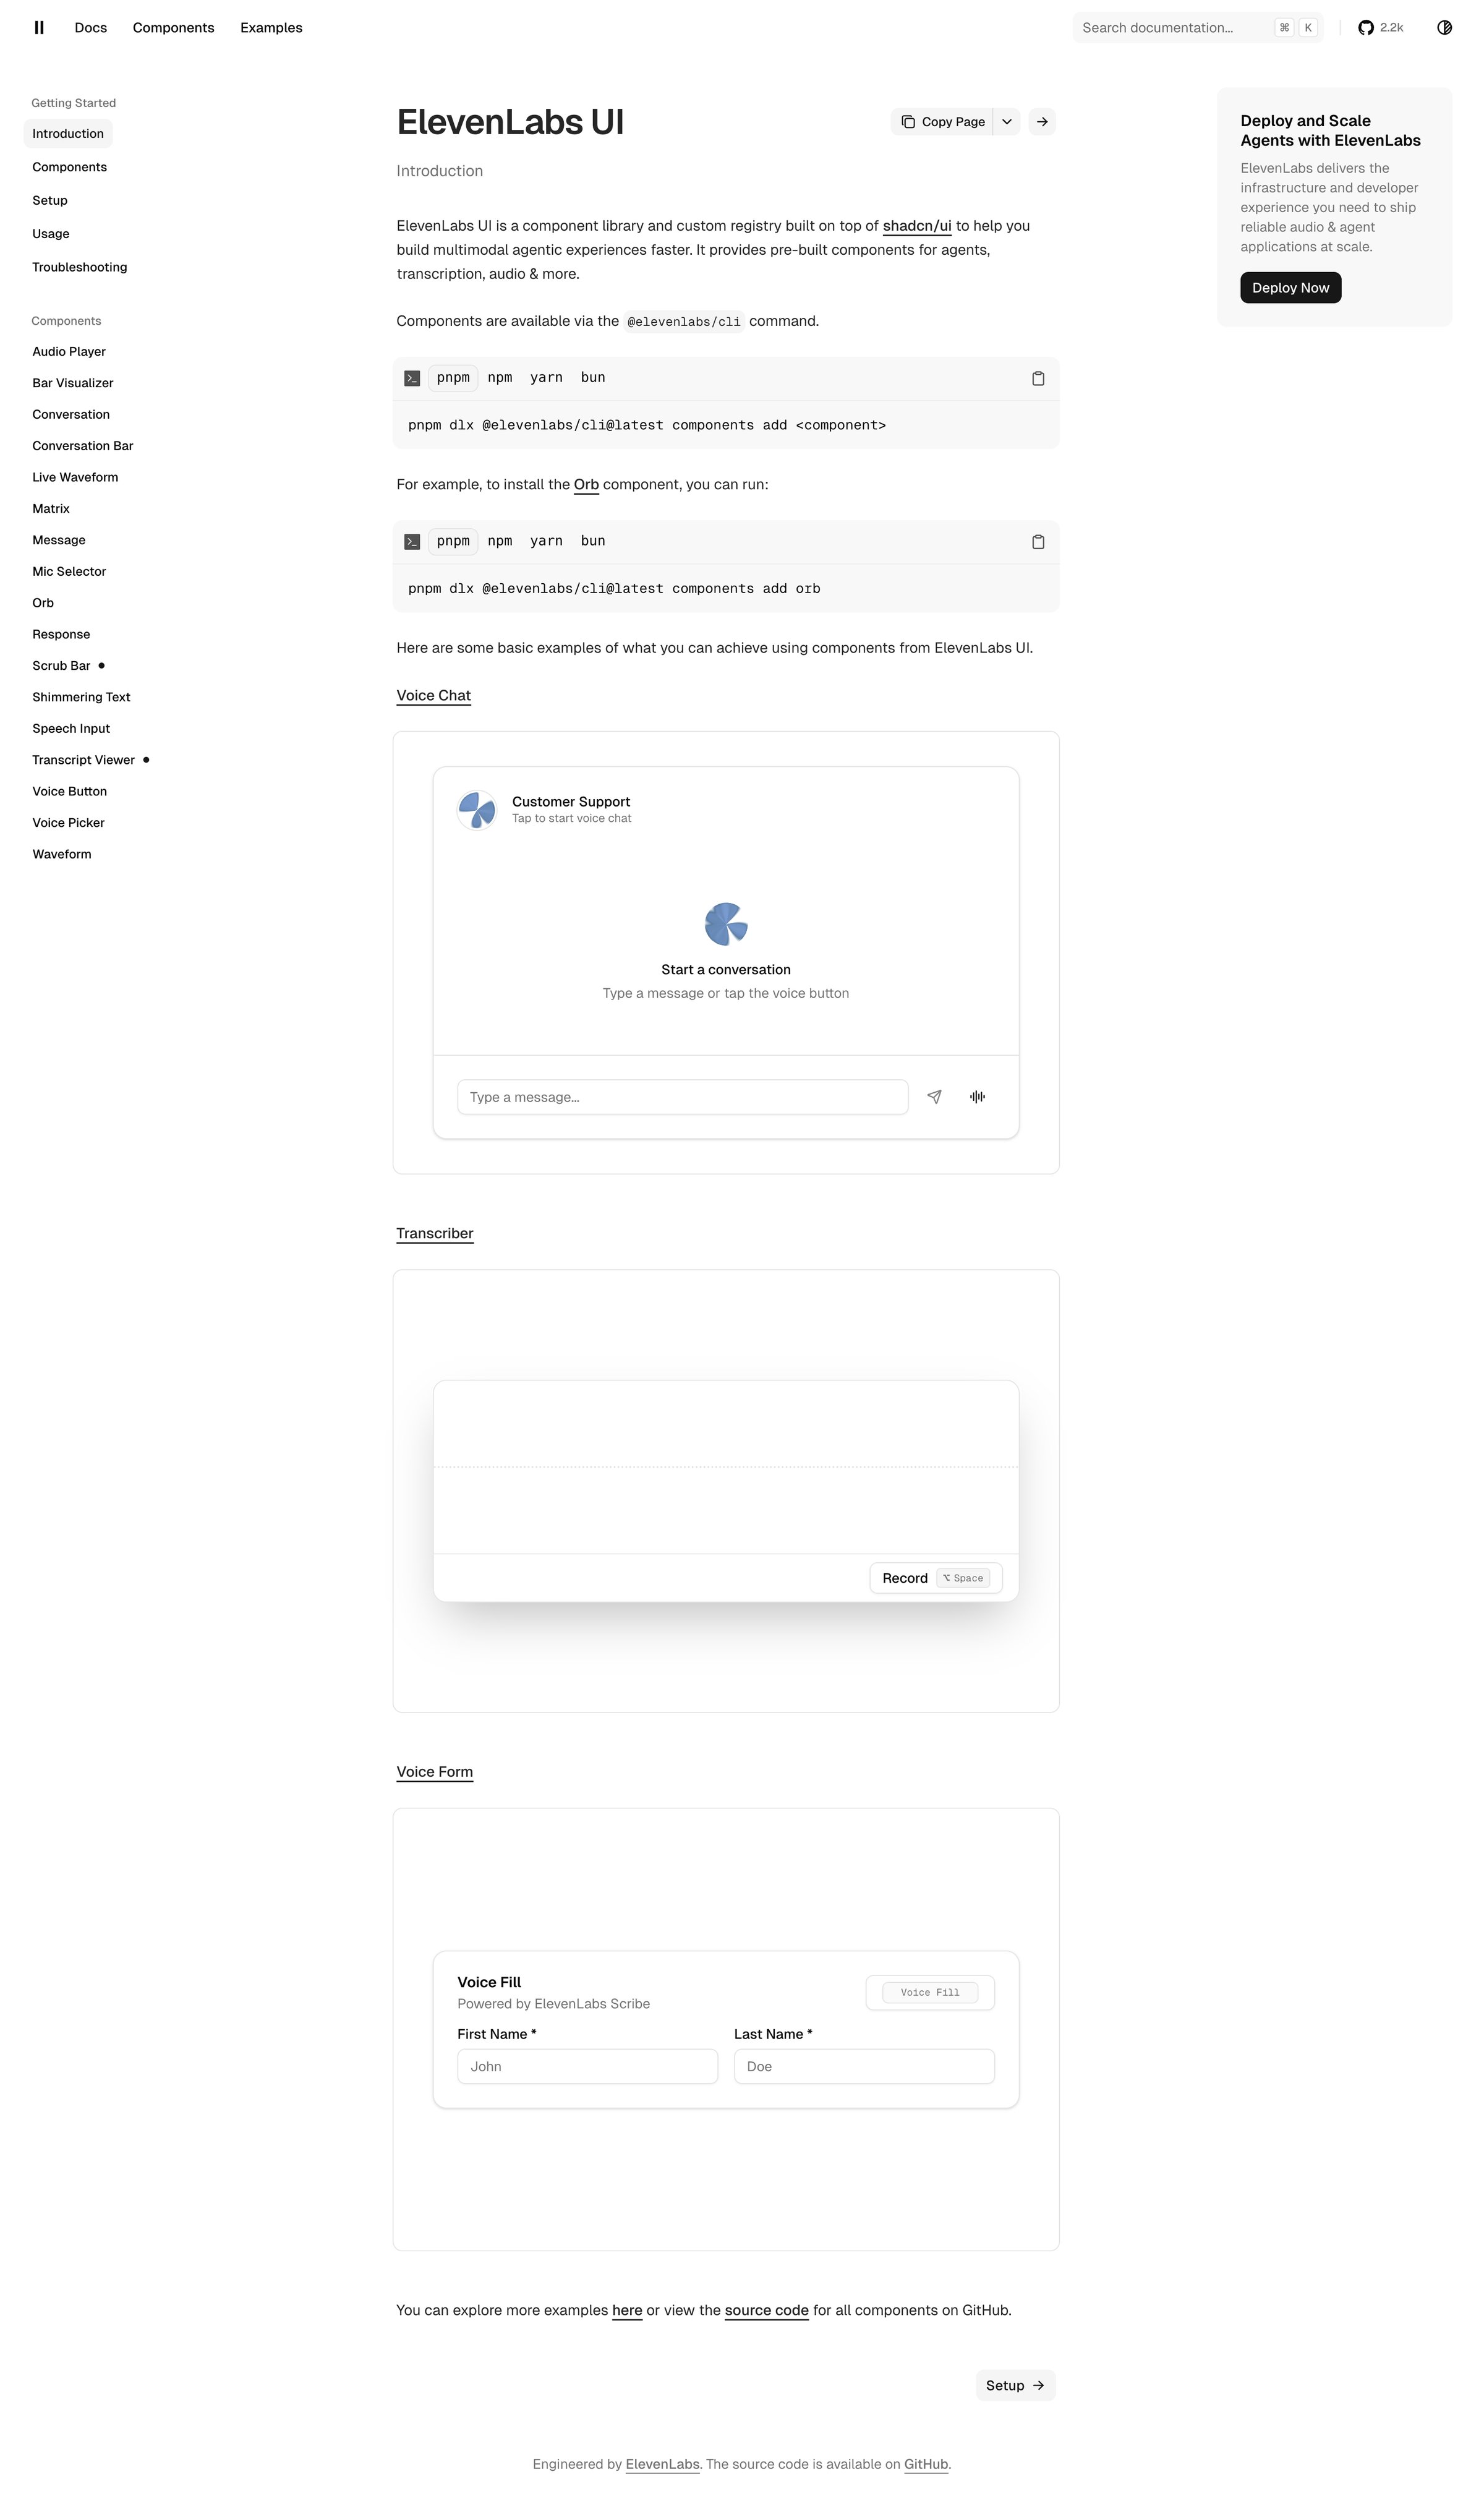1484x2511 pixels.
Task: Click the First Name input field
Action: click(588, 2066)
